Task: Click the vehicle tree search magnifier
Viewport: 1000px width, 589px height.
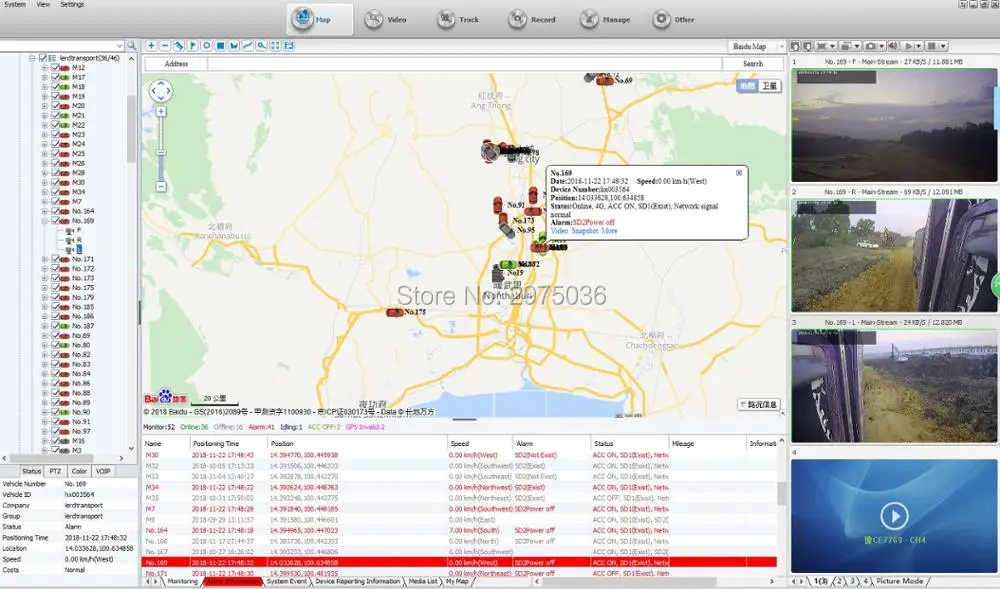Action: [x=131, y=46]
